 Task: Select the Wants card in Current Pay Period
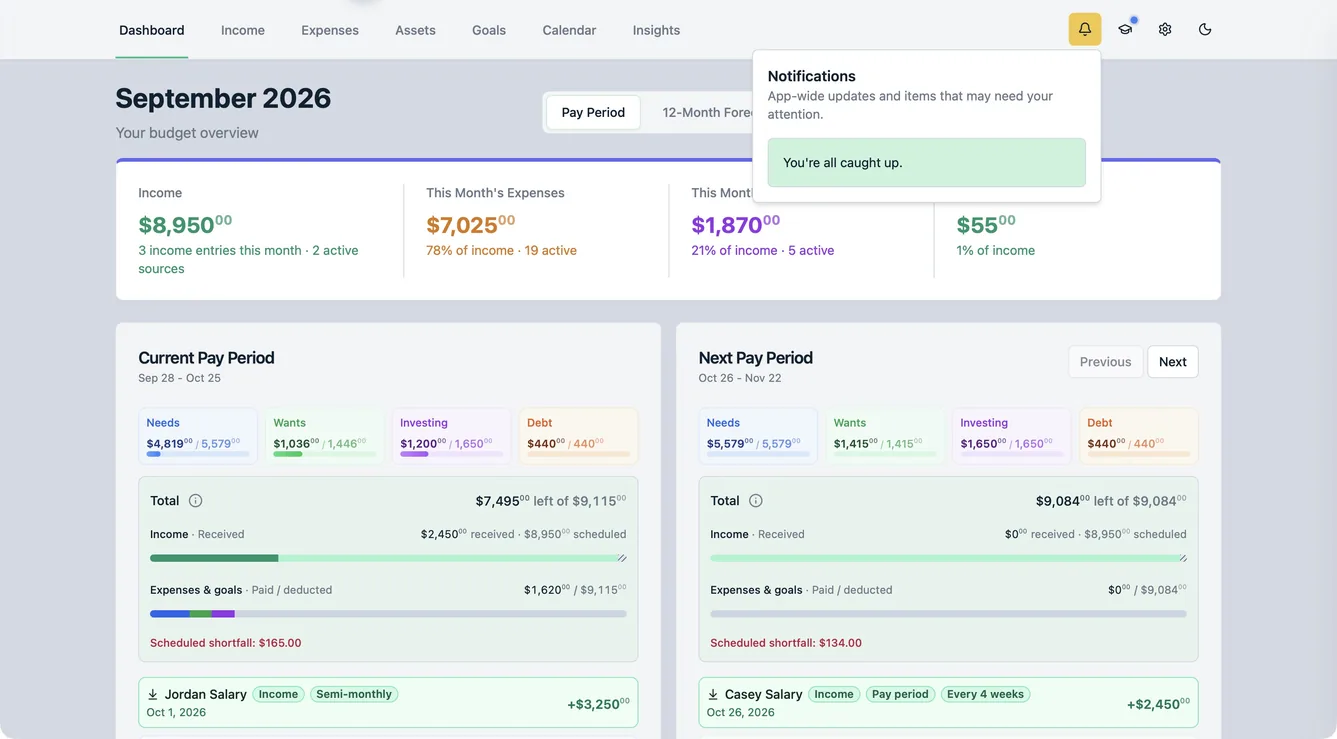coord(325,436)
